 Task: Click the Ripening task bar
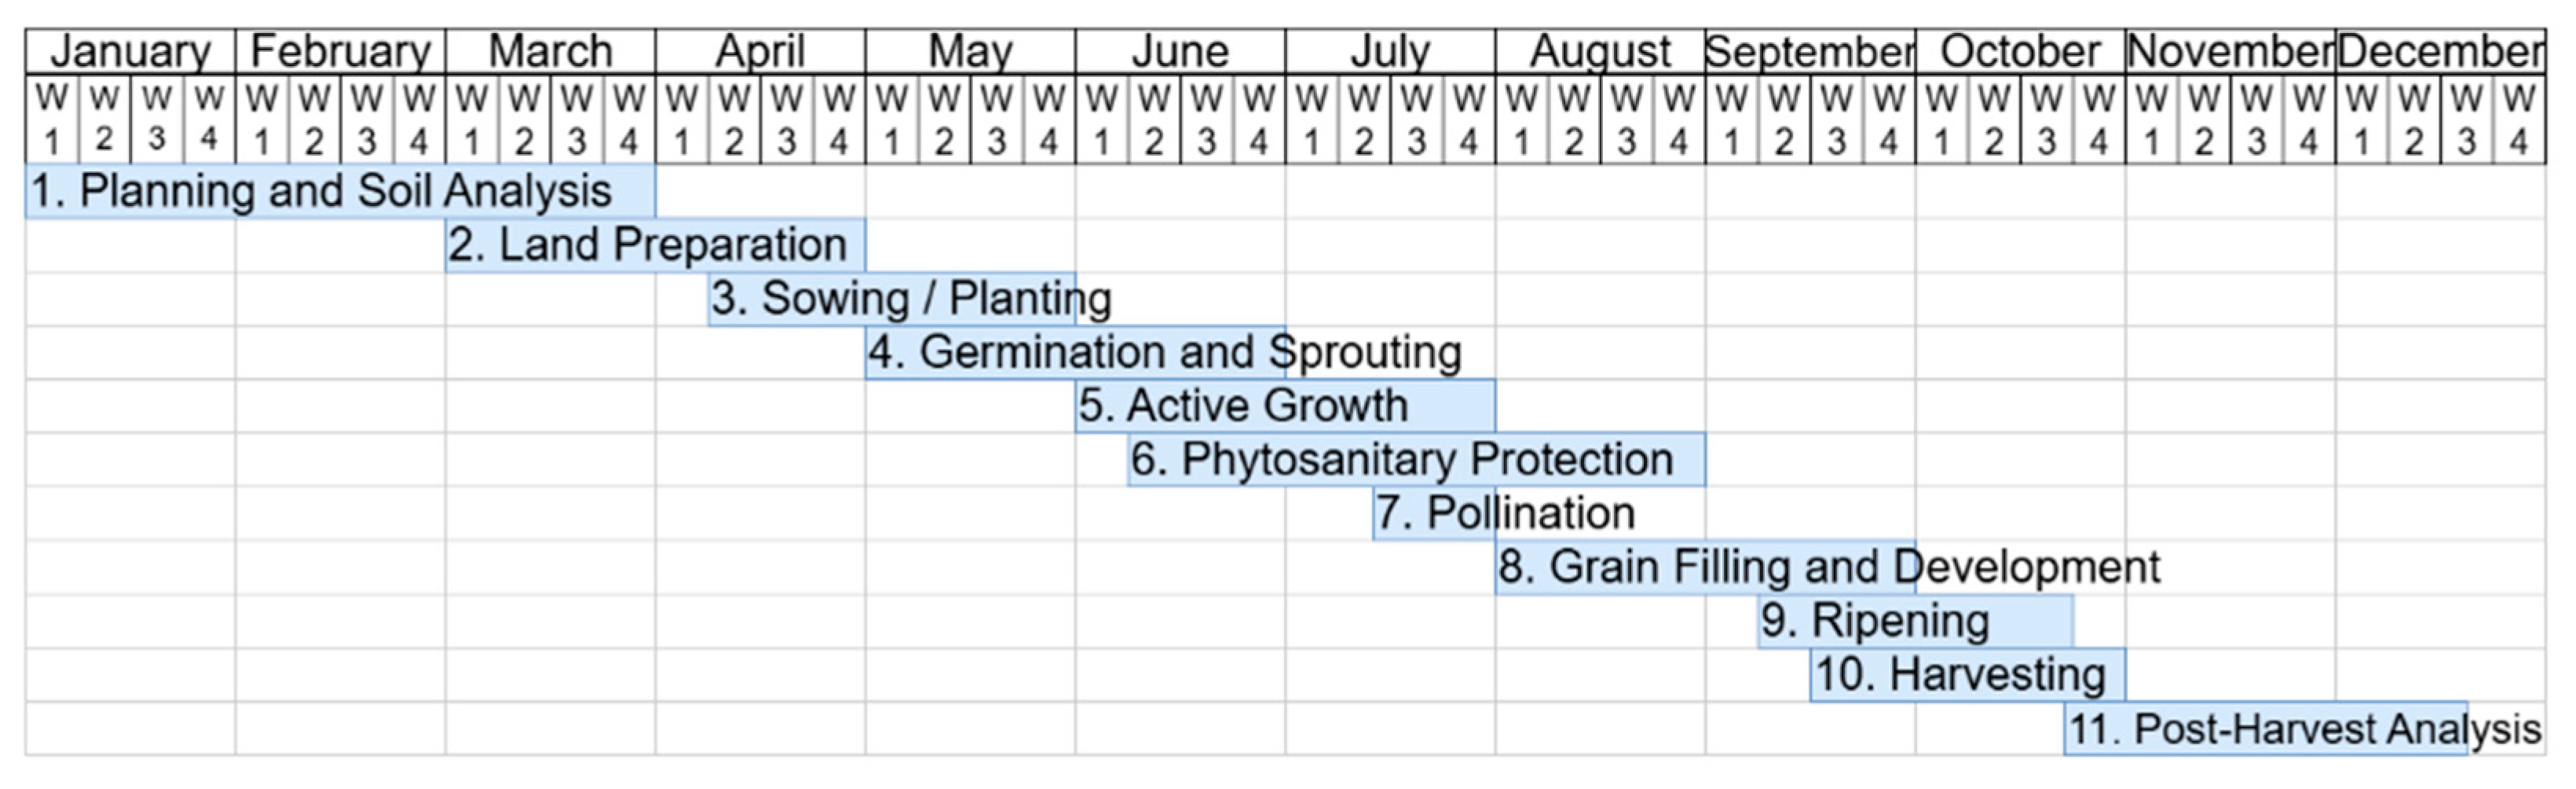pyautogui.click(x=1915, y=621)
